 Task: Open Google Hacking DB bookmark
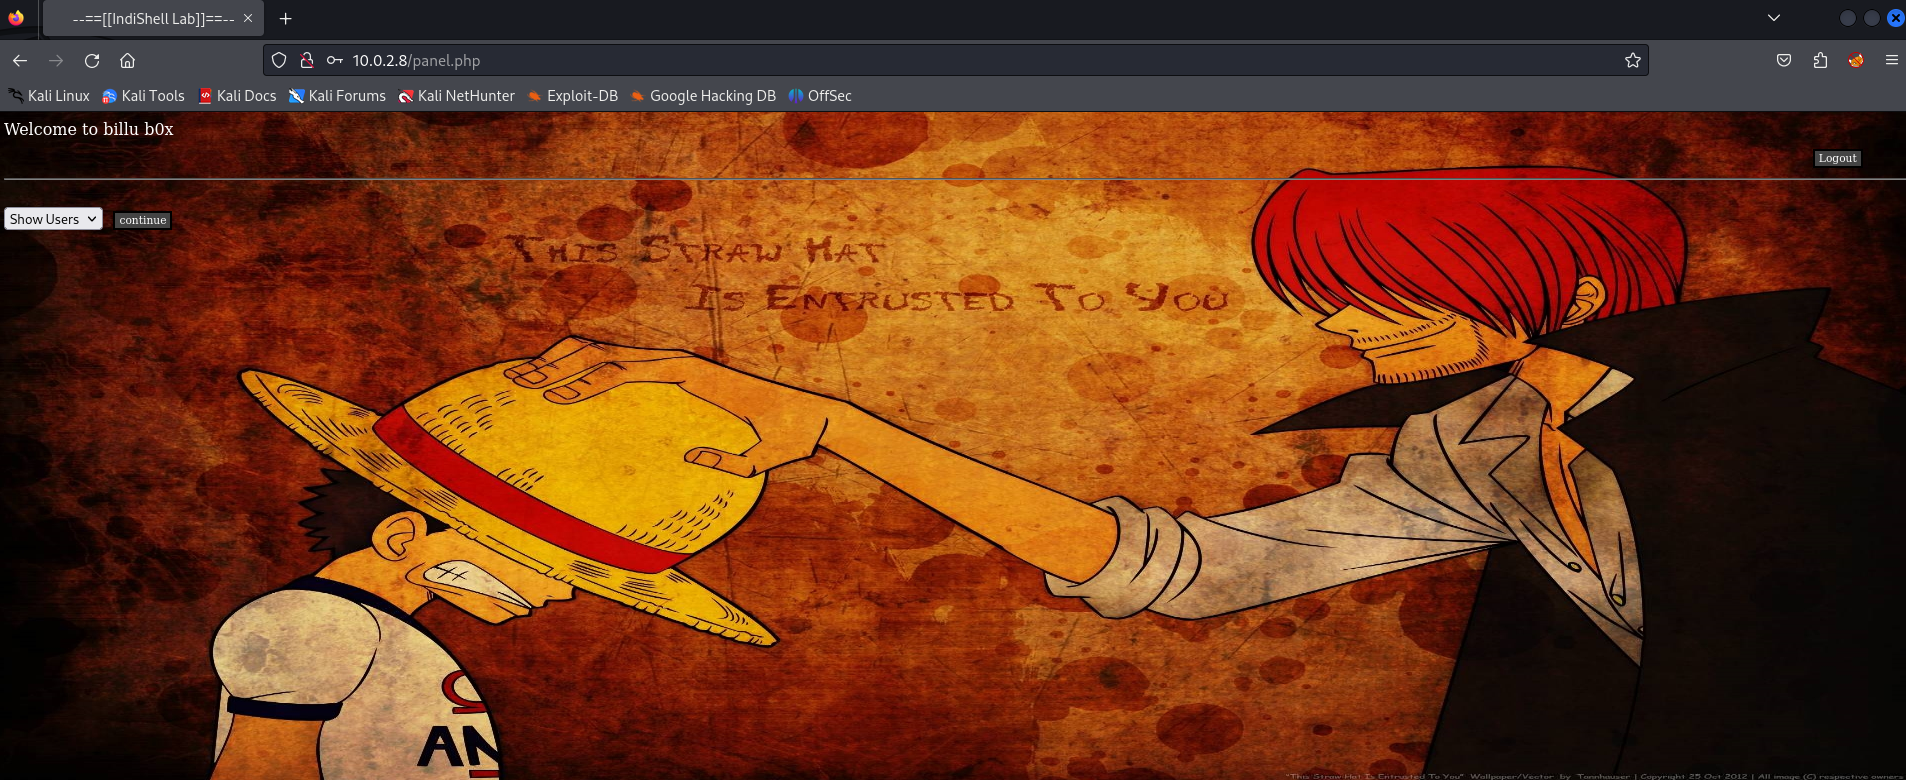pos(703,96)
